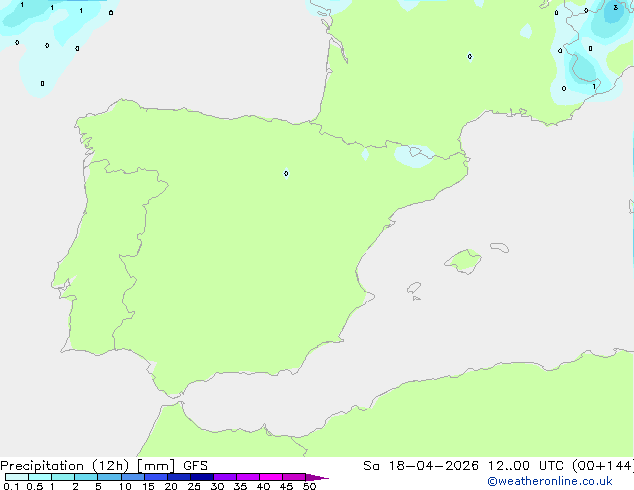634x490 pixels.
Task: Click the above-50 mm legend arrow tip
Action: tap(317, 477)
